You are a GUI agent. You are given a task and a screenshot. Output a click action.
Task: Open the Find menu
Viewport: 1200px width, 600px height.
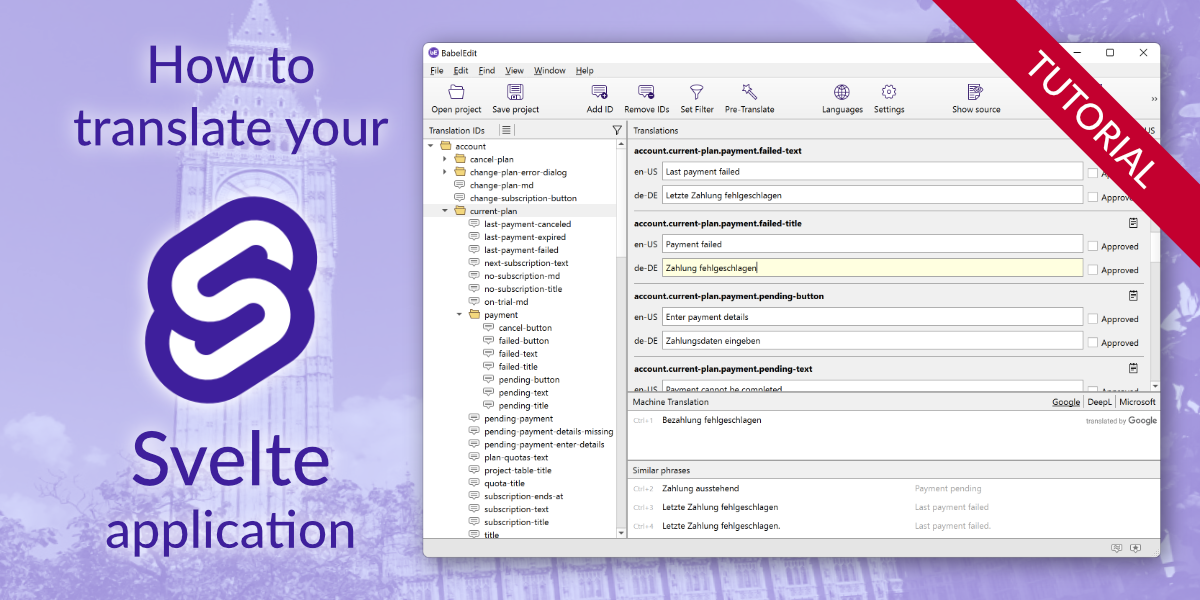tap(487, 71)
